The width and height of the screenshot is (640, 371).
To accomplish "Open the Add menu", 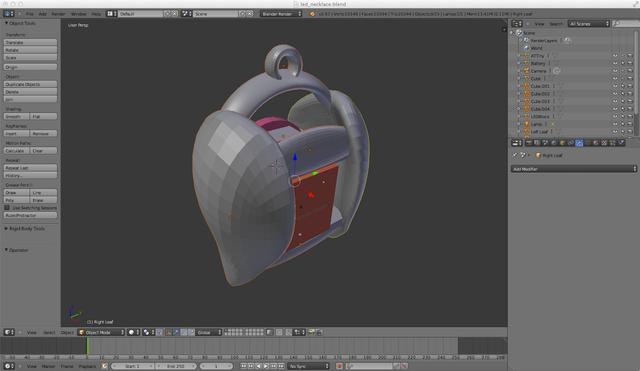I will tap(42, 14).
